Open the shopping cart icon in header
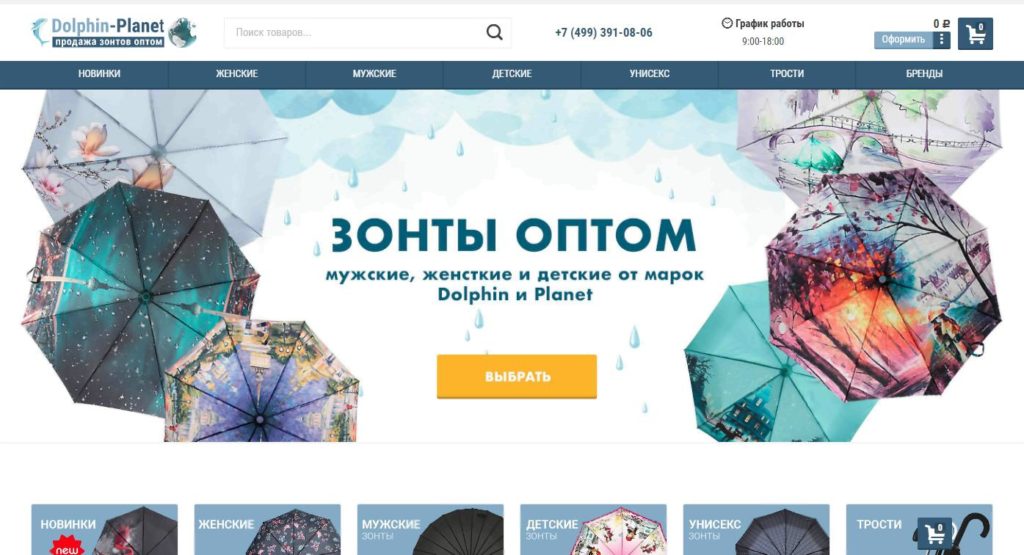Screen dimensions: 1024x555 pyautogui.click(x=975, y=34)
